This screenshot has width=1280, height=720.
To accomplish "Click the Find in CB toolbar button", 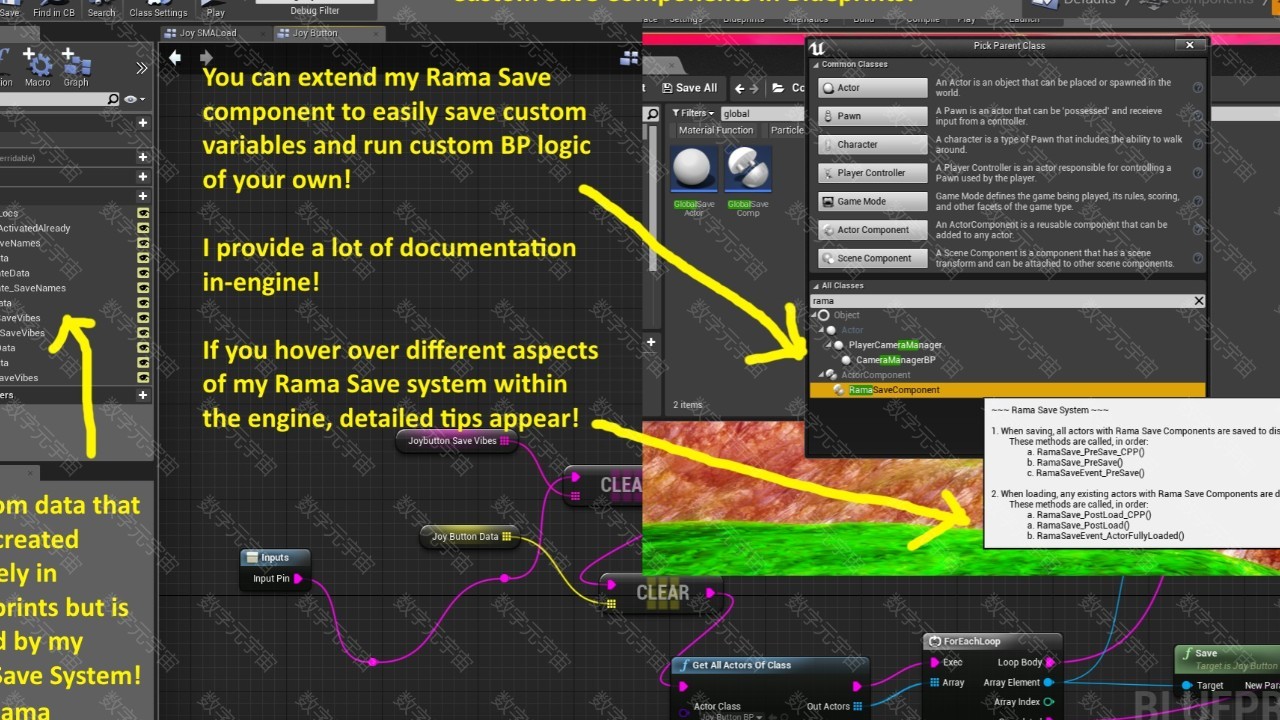I will [54, 9].
